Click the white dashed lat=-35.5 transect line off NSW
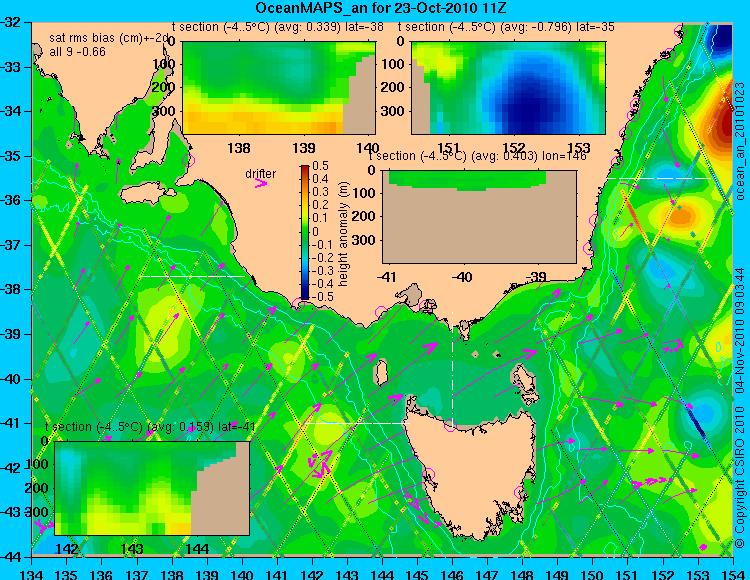The height and width of the screenshot is (580, 750). pos(660,178)
